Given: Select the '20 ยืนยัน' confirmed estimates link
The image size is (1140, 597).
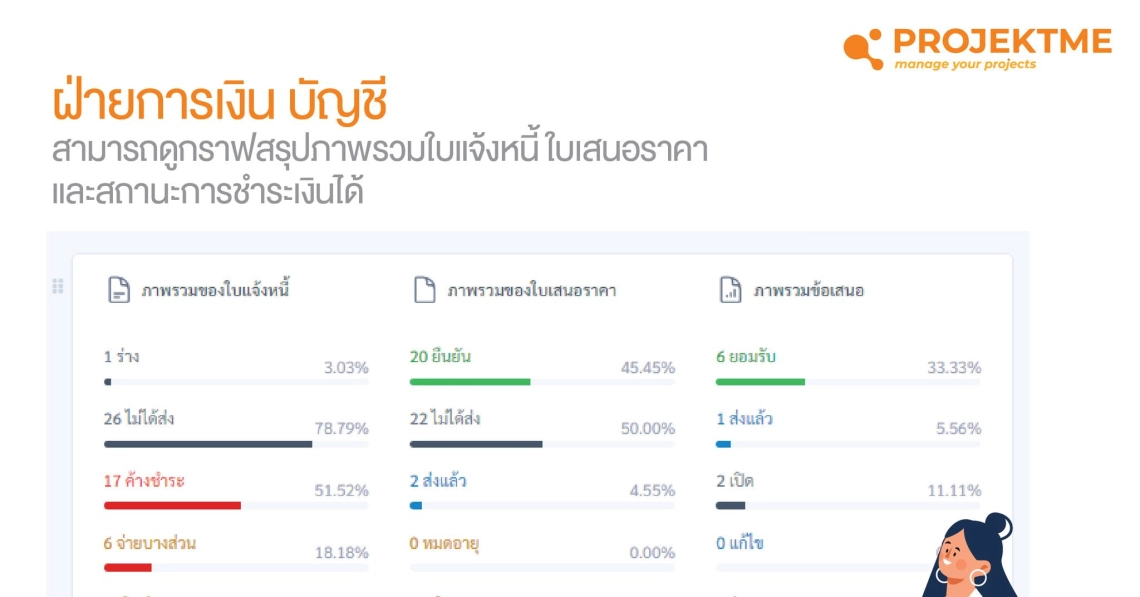Looking at the screenshot, I should 440,357.
